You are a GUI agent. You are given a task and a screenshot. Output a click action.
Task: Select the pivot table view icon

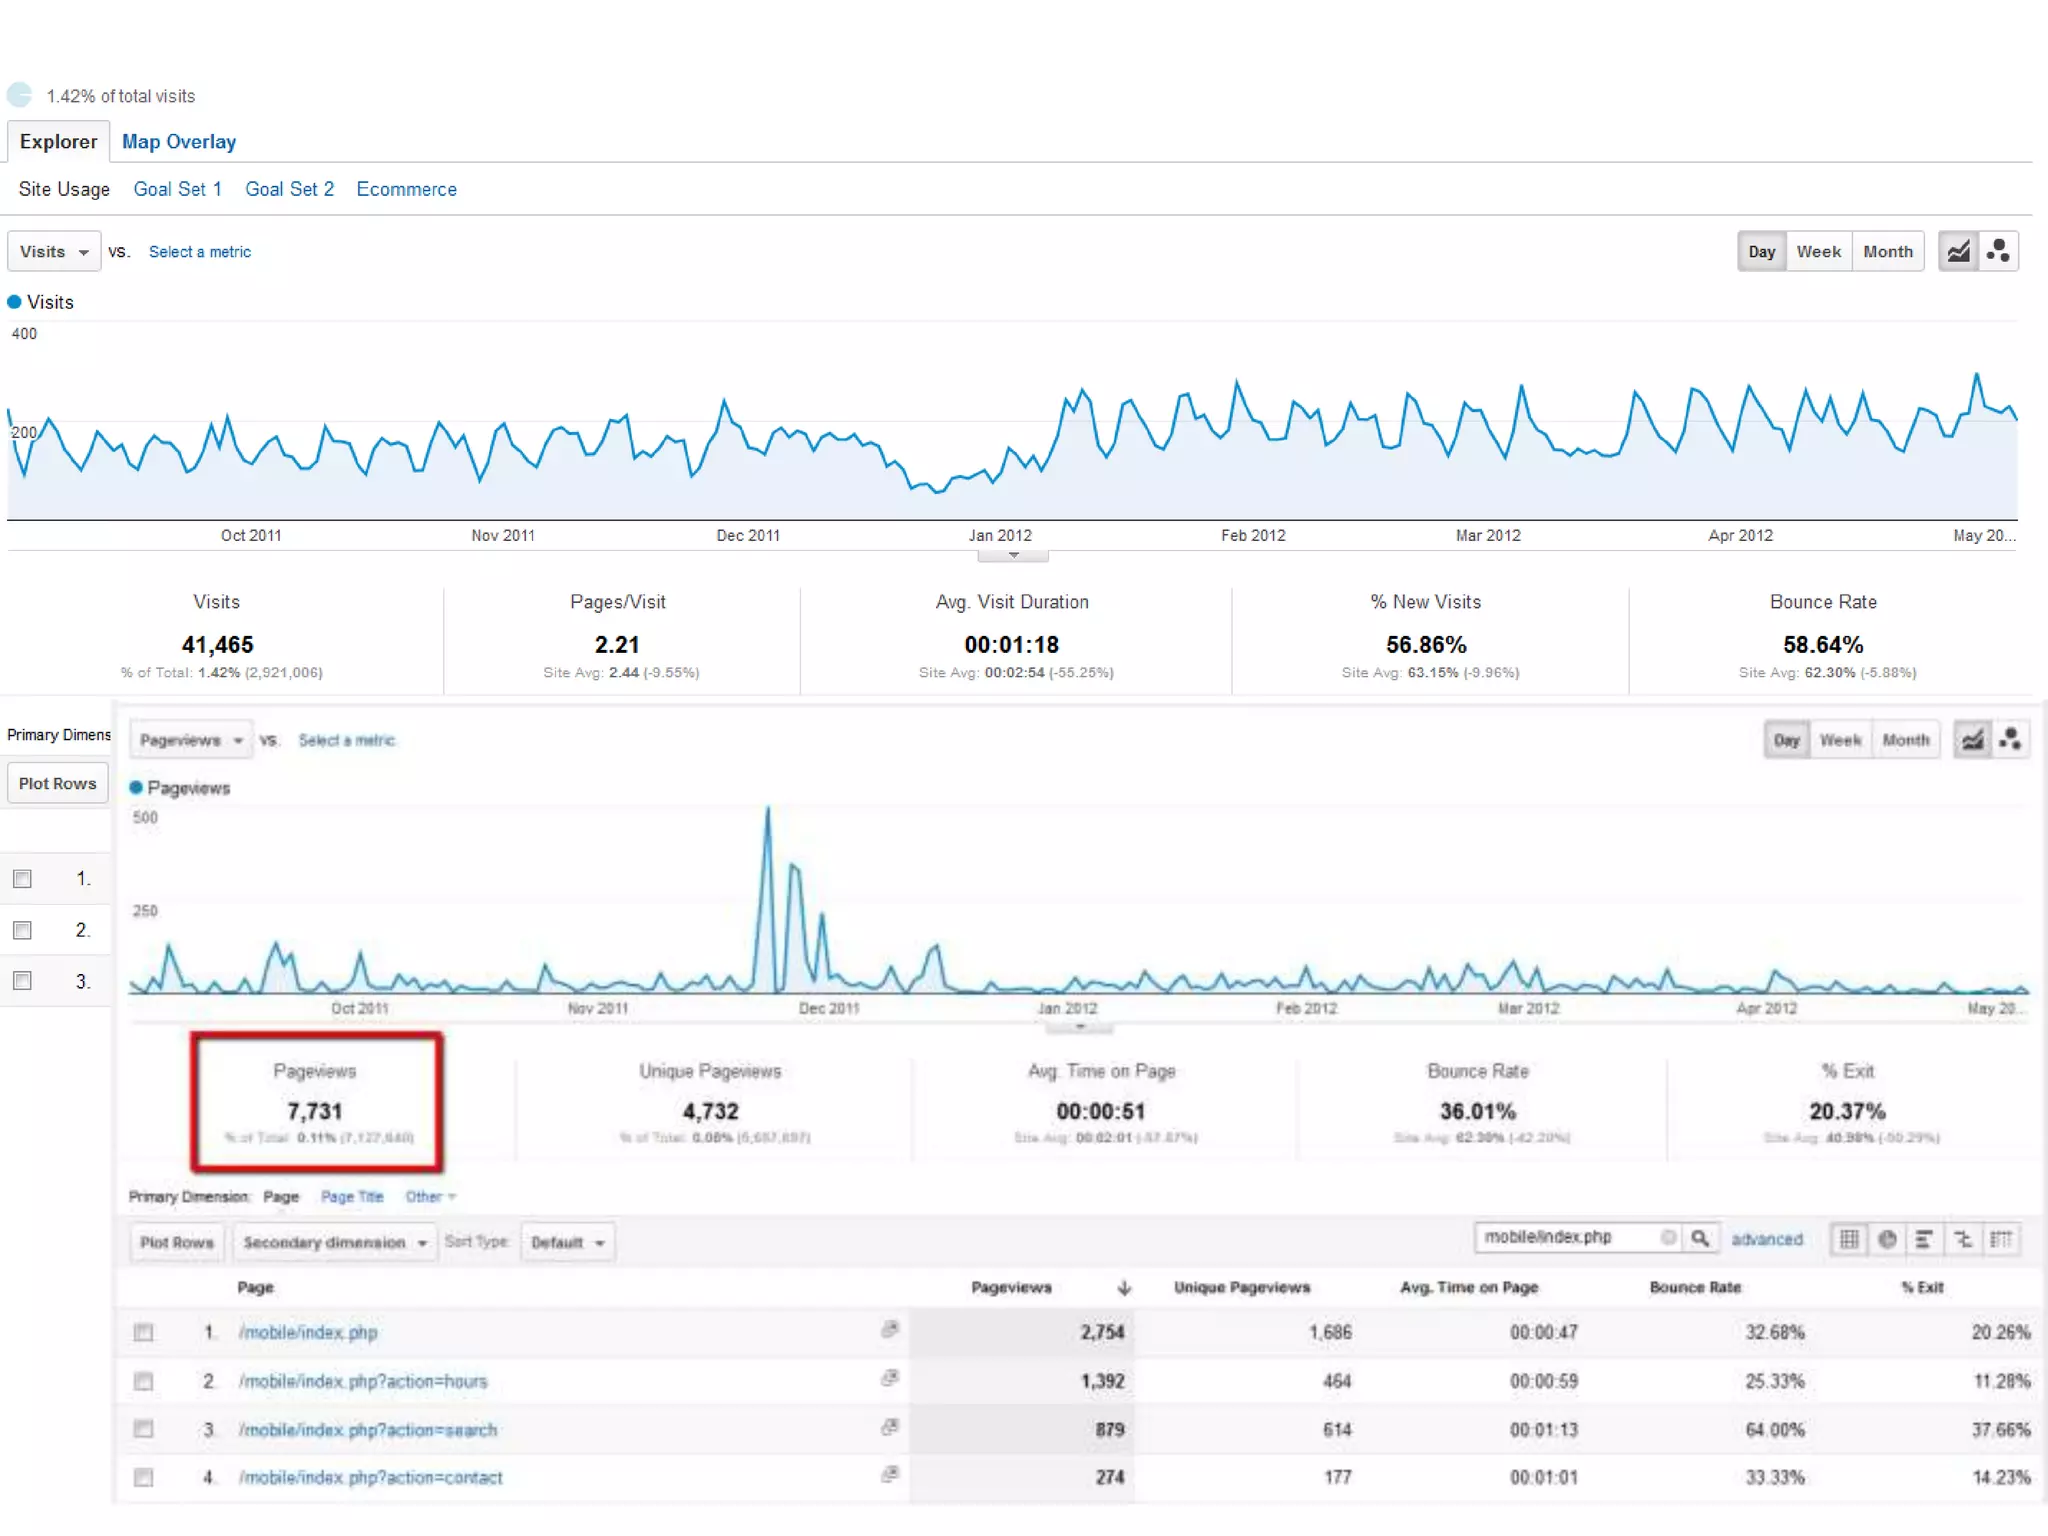pyautogui.click(x=2000, y=1239)
